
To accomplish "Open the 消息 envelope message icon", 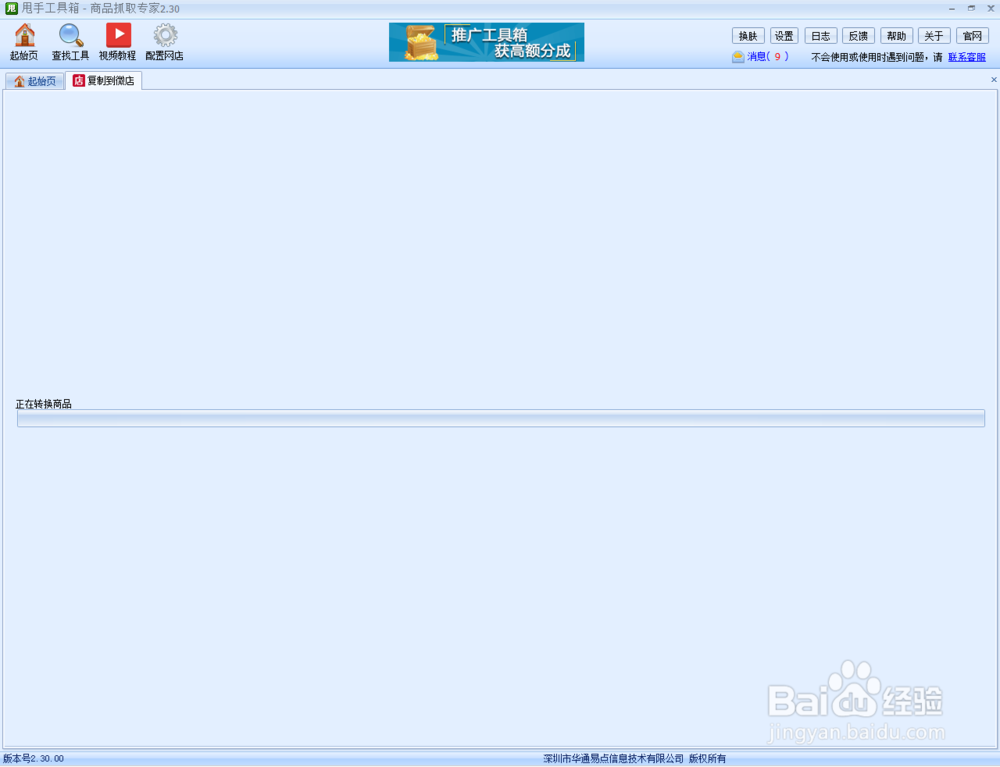I will pos(737,57).
